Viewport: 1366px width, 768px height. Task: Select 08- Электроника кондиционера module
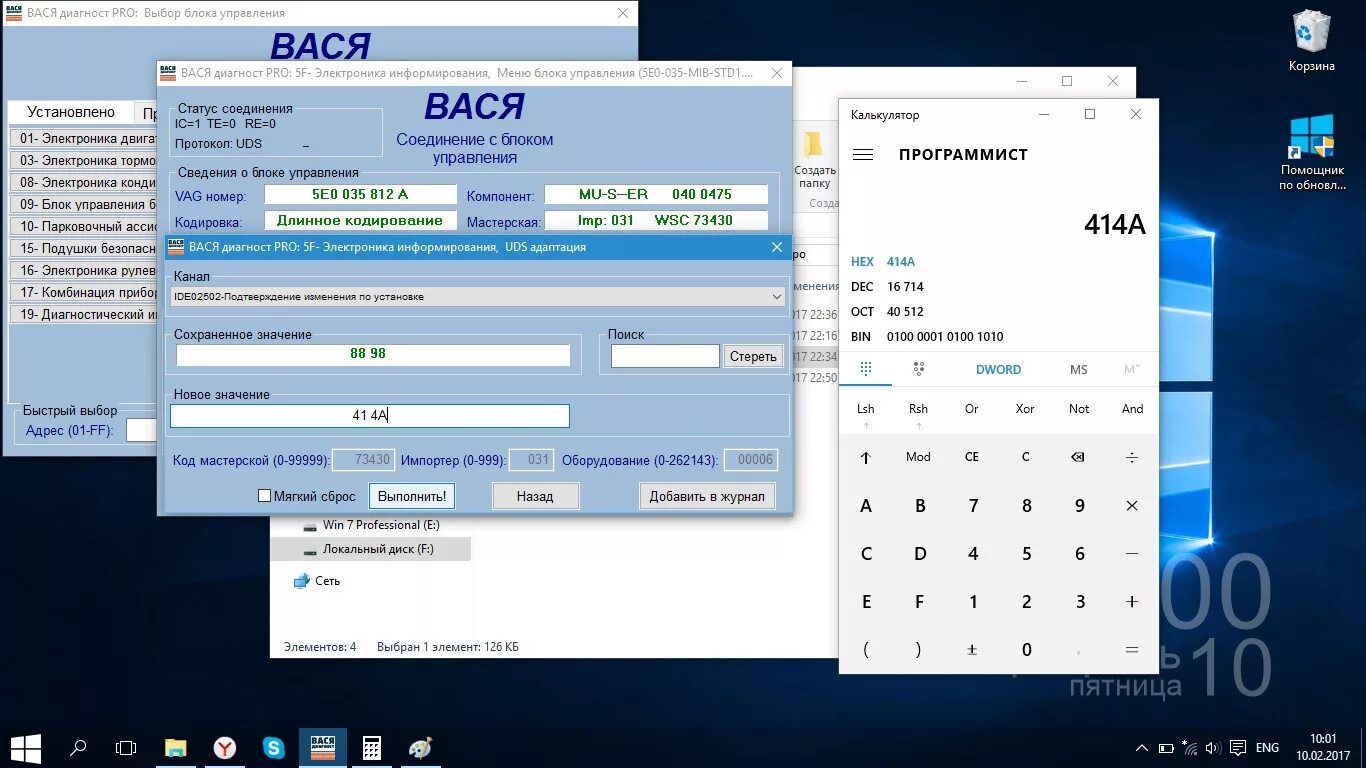84,183
